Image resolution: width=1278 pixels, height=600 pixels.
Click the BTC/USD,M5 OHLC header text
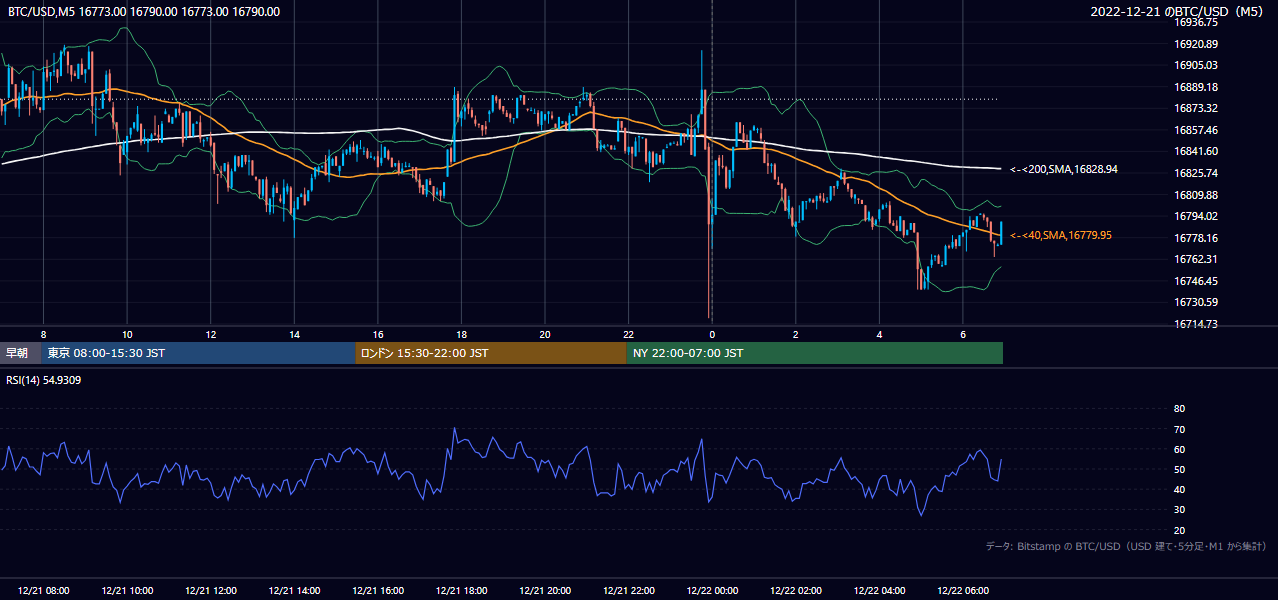coord(144,11)
